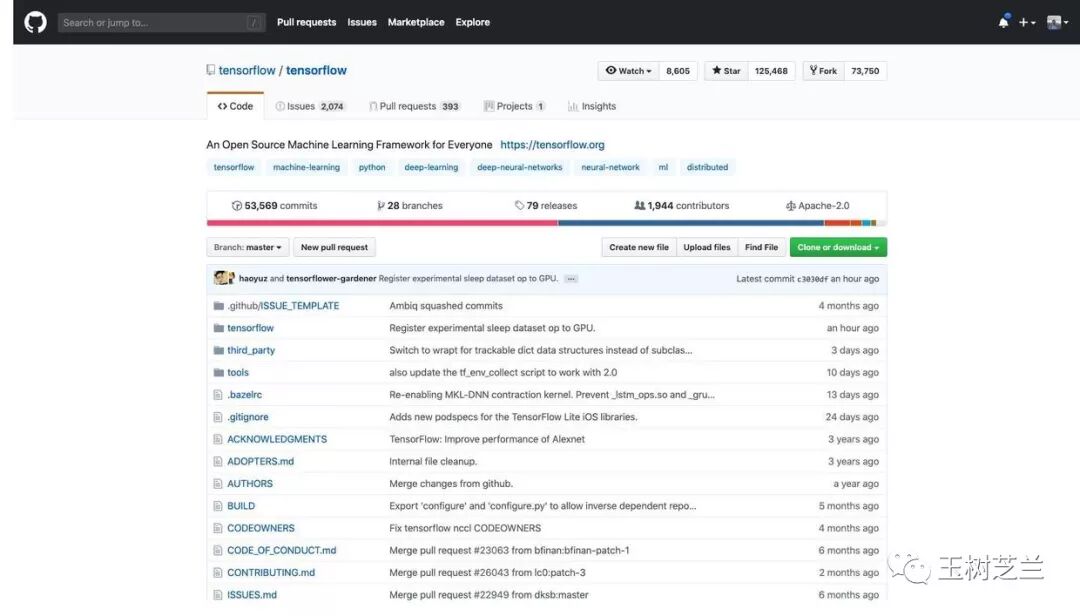This screenshot has width=1080, height=616.
Task: Expand commit message ellipsis button
Action: click(571, 279)
